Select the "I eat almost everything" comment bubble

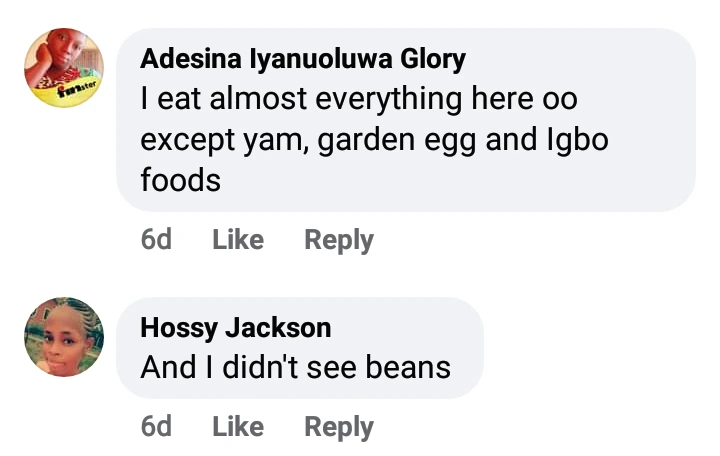tap(405, 140)
